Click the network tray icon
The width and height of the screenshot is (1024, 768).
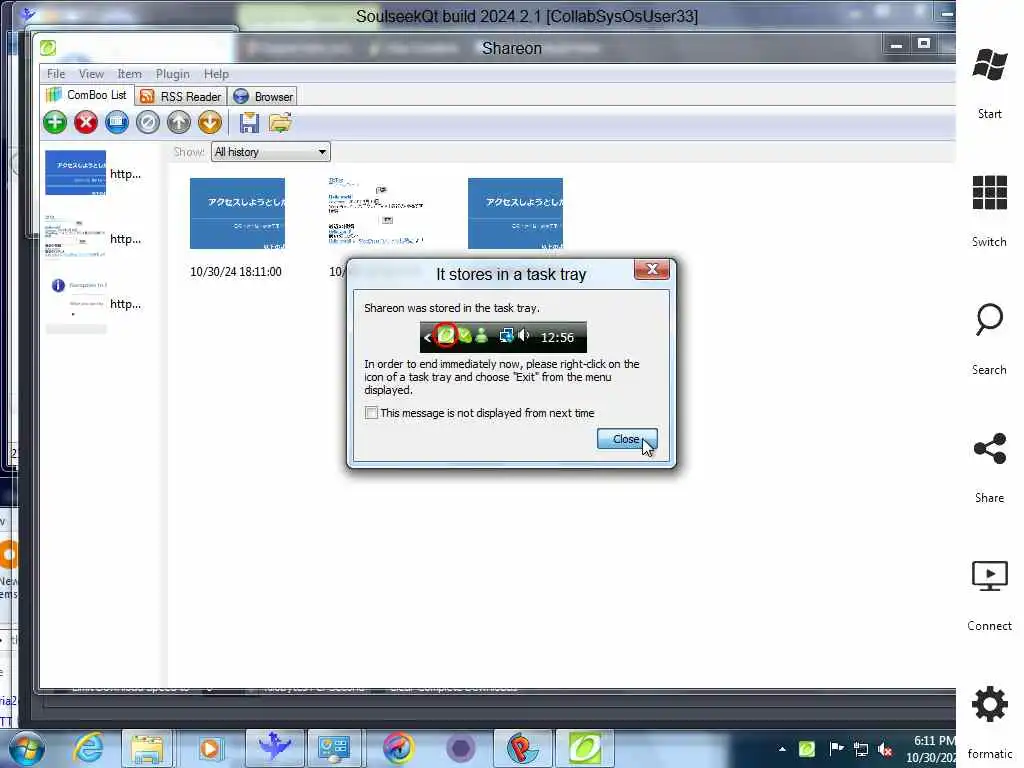coord(861,749)
